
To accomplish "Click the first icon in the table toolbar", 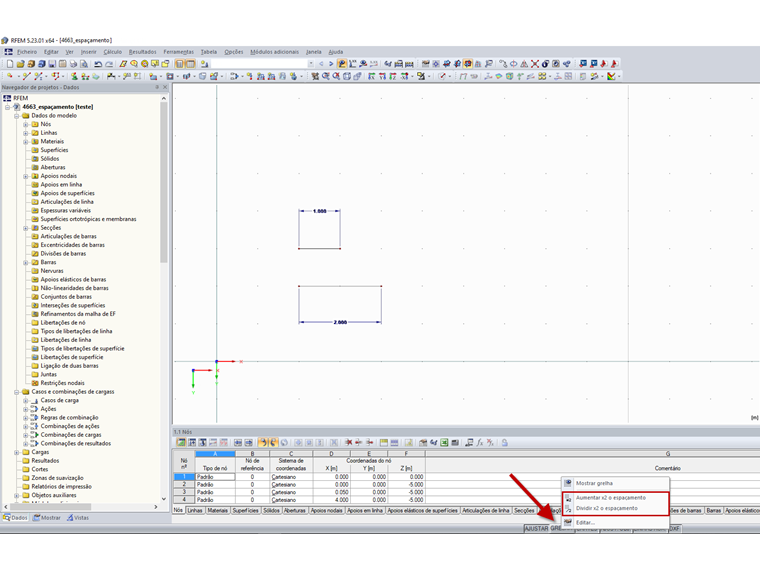I will click(181, 443).
